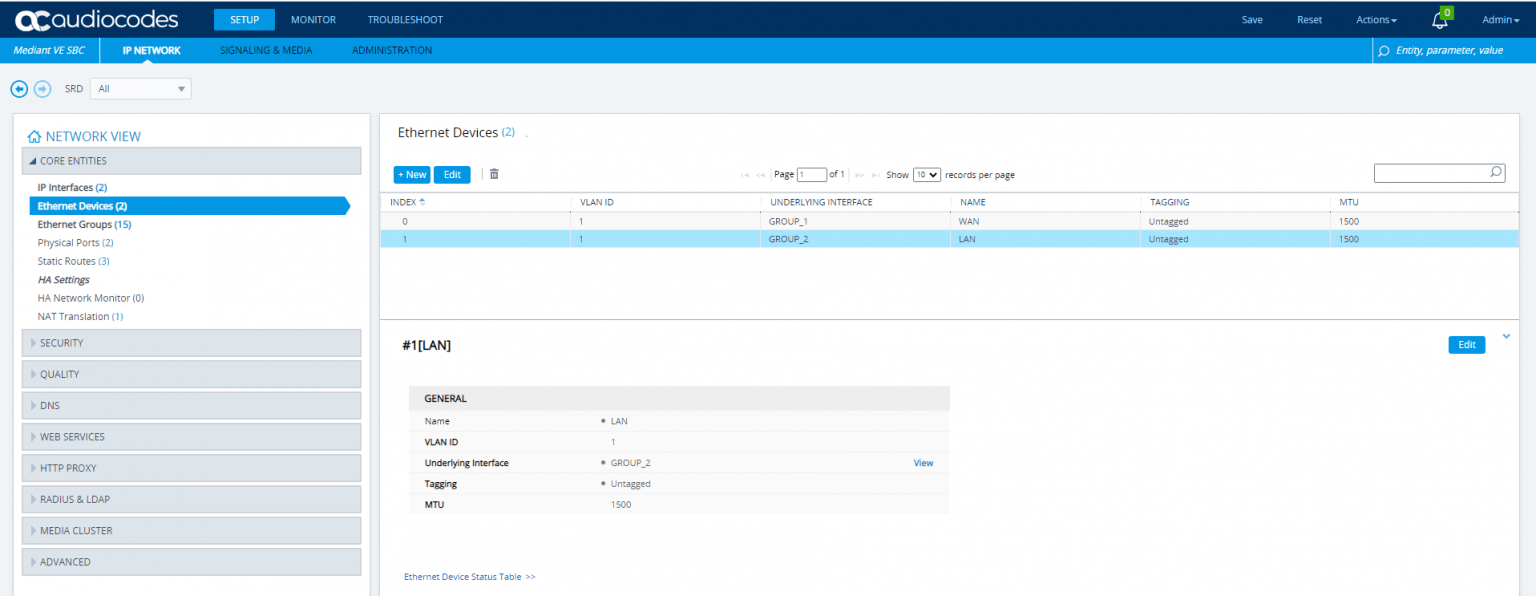Open Ethernet Device Status Table link
The image size is (1536, 596).
tap(469, 577)
